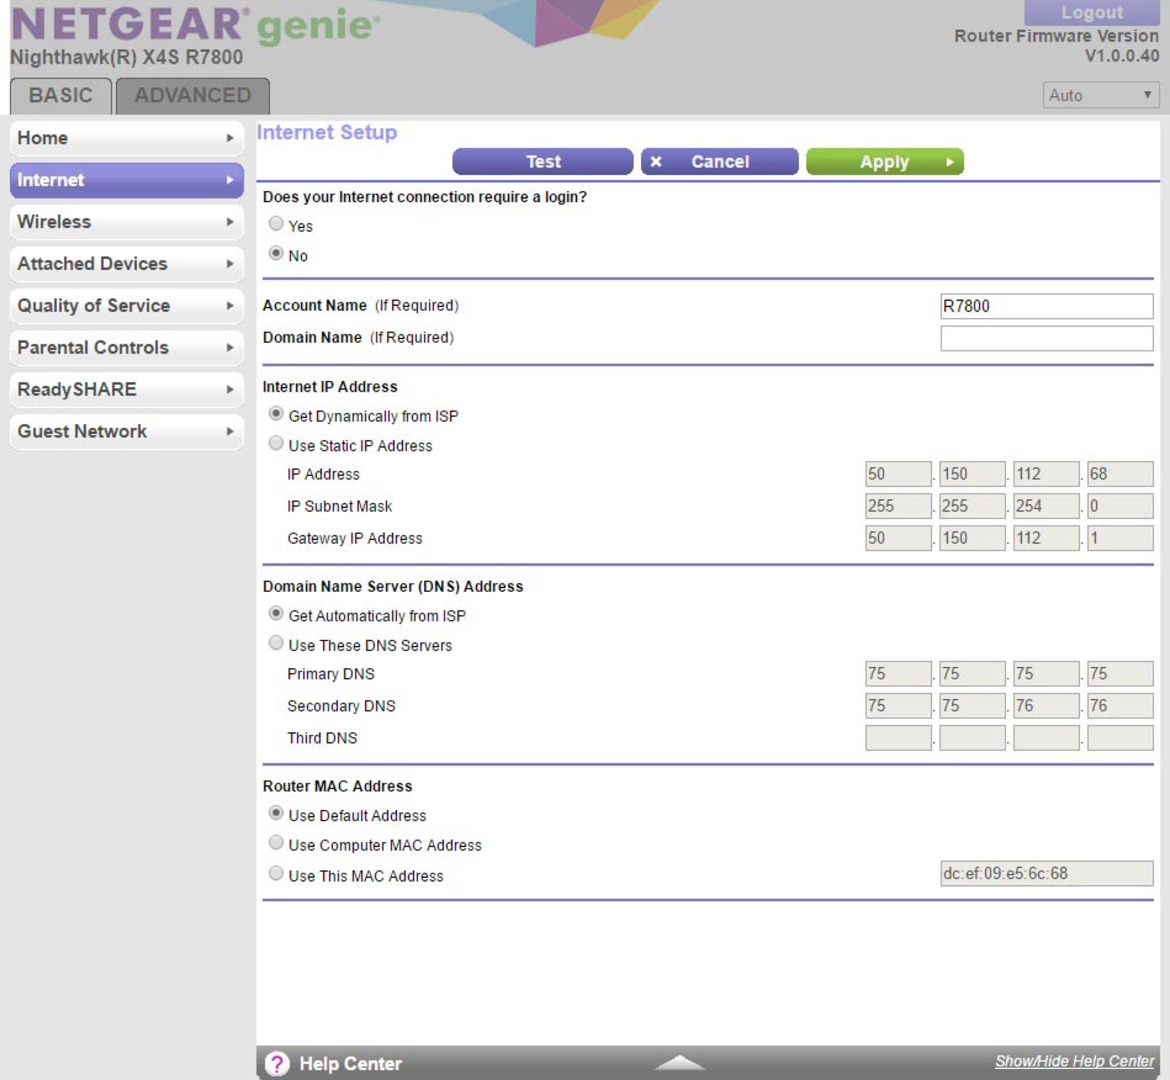
Task: Select Use This MAC Address option
Action: click(x=276, y=873)
